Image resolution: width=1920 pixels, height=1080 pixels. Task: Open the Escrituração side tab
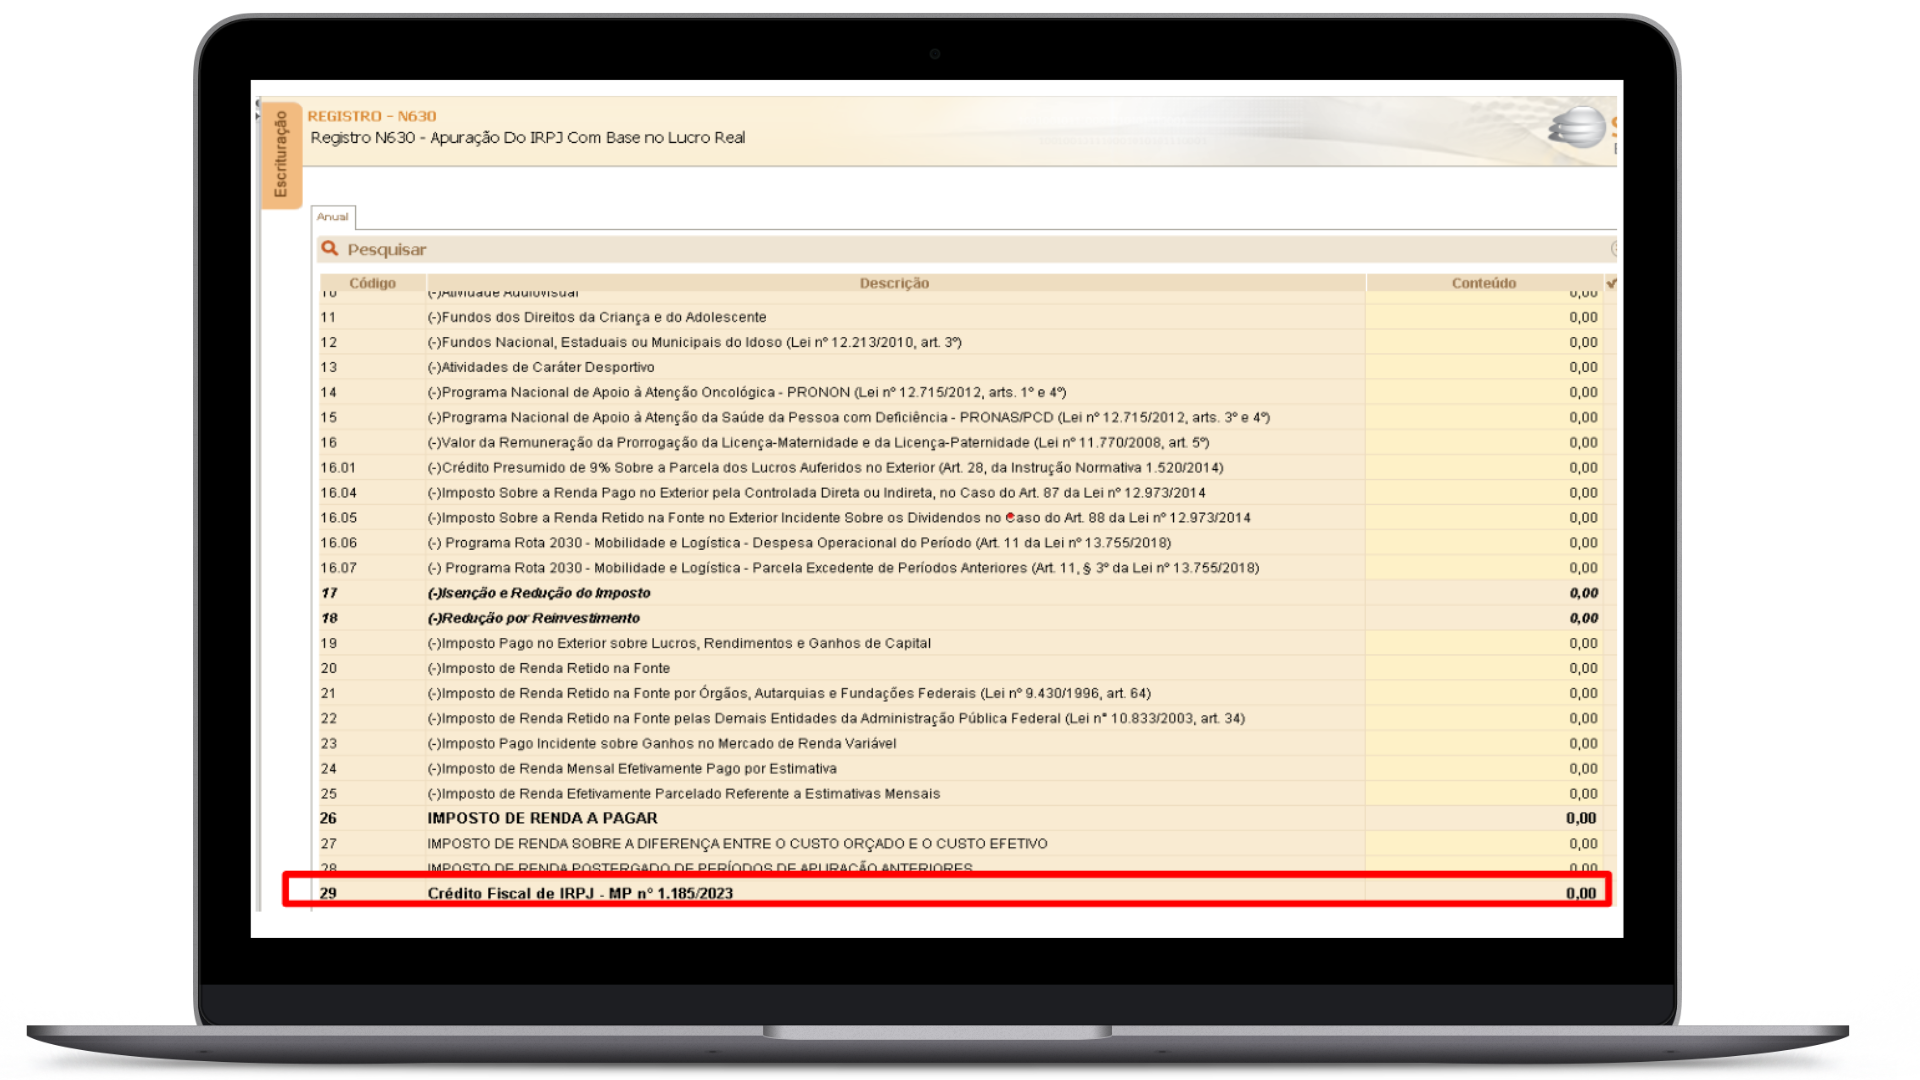(281, 154)
